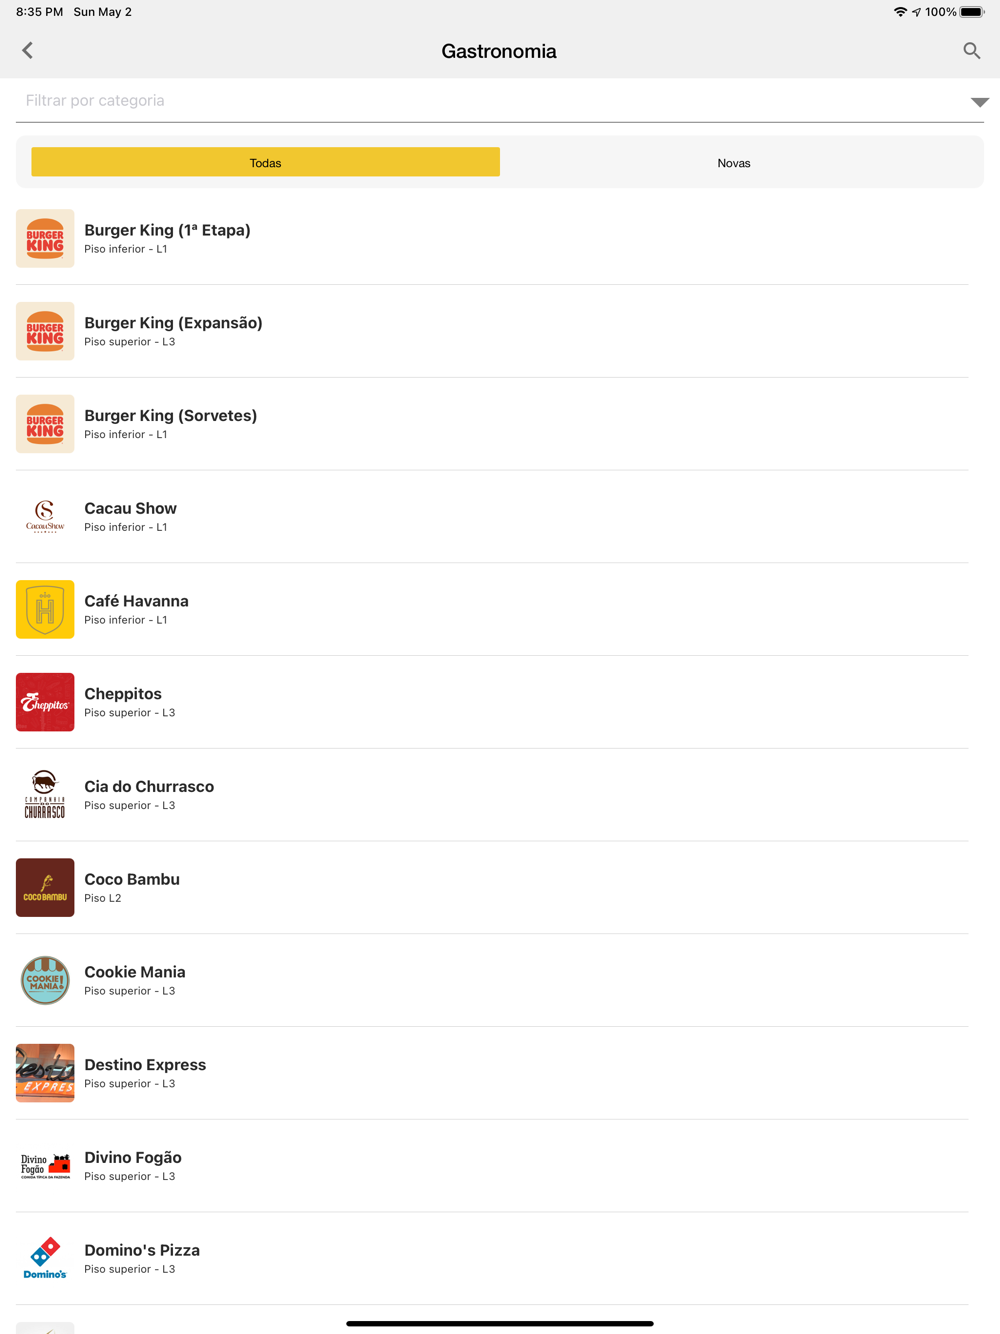Tap the Cheppitos red logo

[45, 702]
